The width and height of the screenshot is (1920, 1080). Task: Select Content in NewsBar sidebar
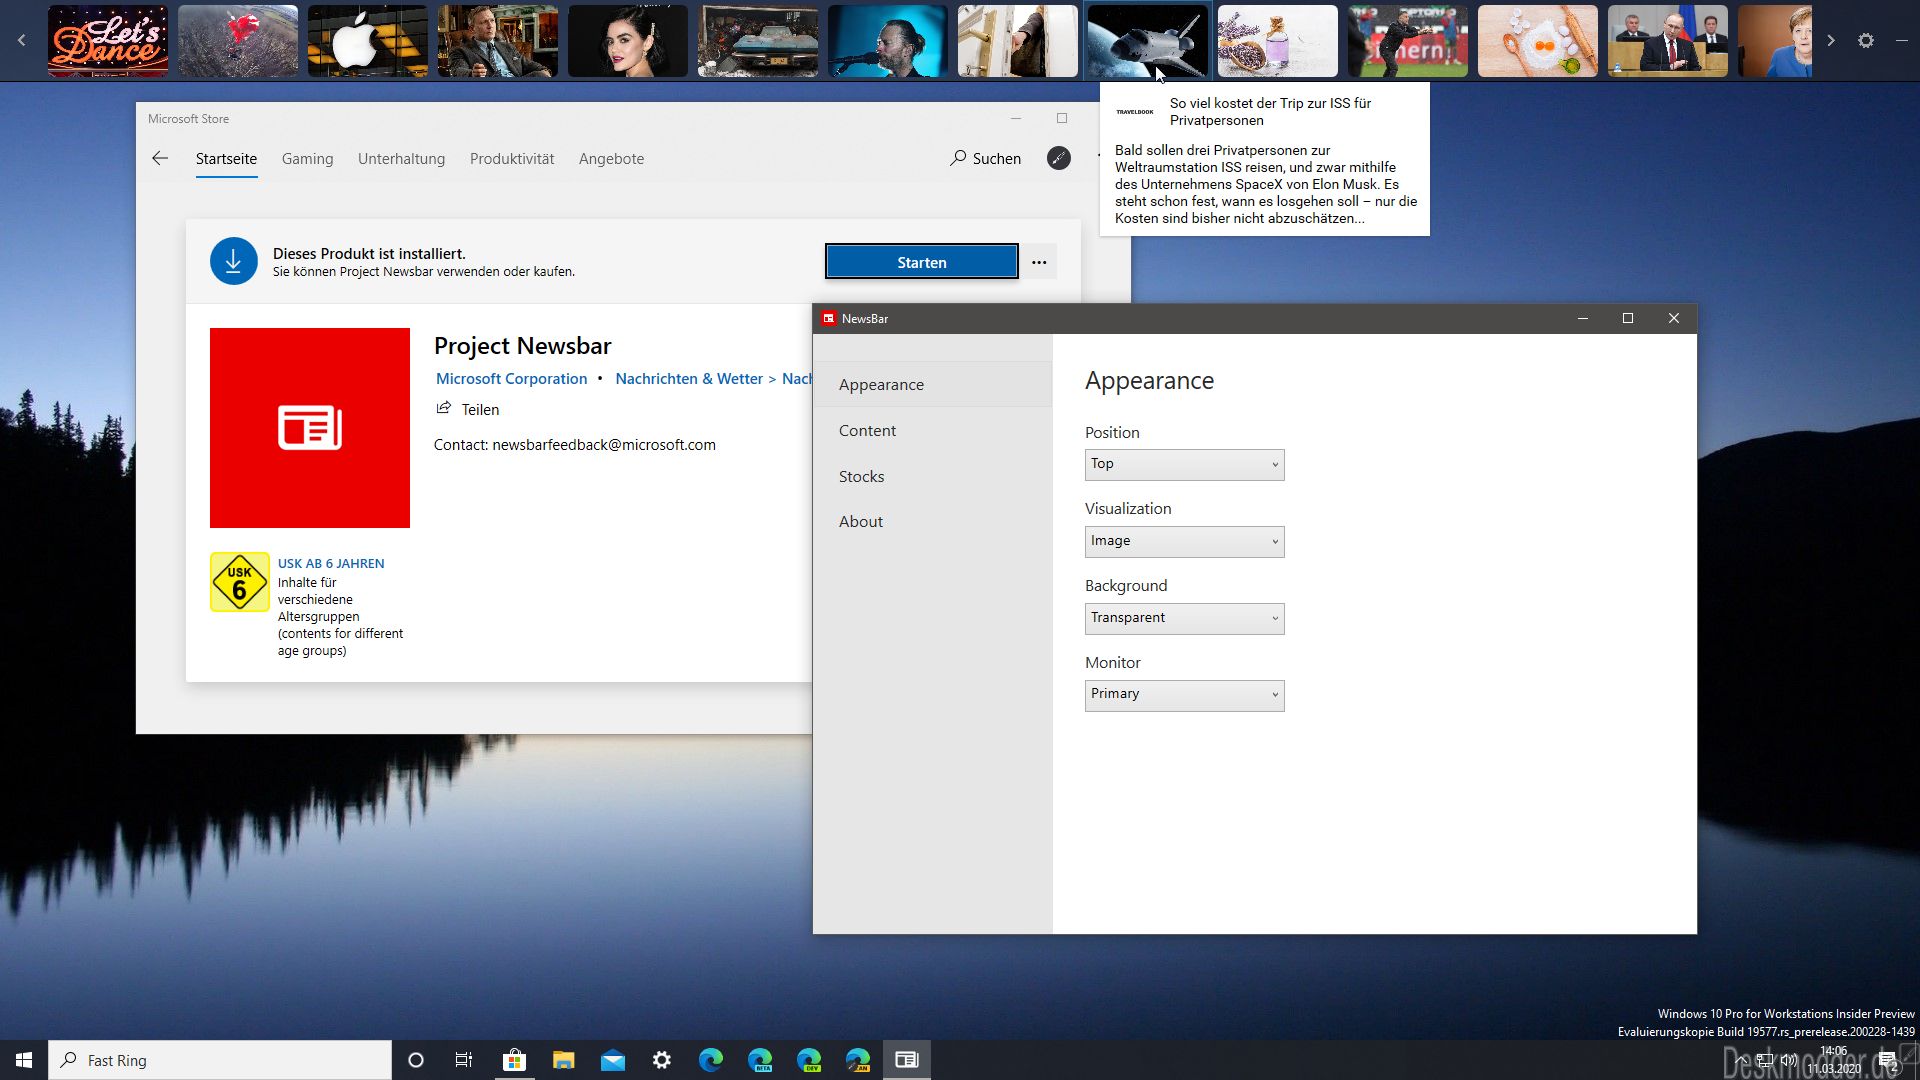click(932, 430)
